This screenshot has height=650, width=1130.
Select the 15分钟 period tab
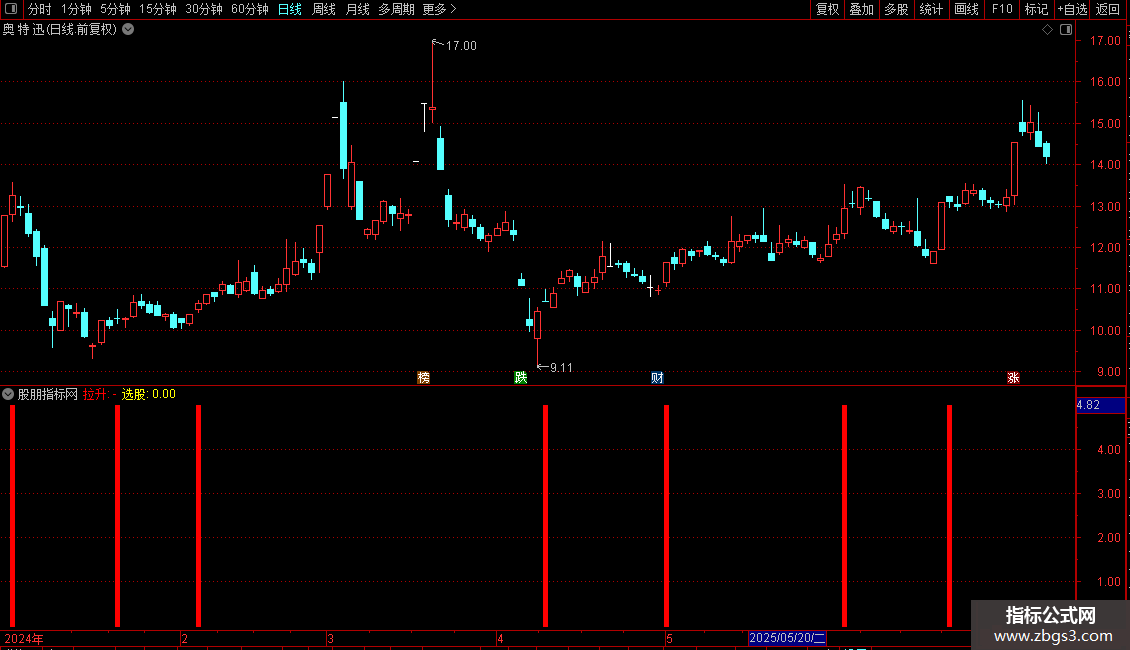coord(158,9)
